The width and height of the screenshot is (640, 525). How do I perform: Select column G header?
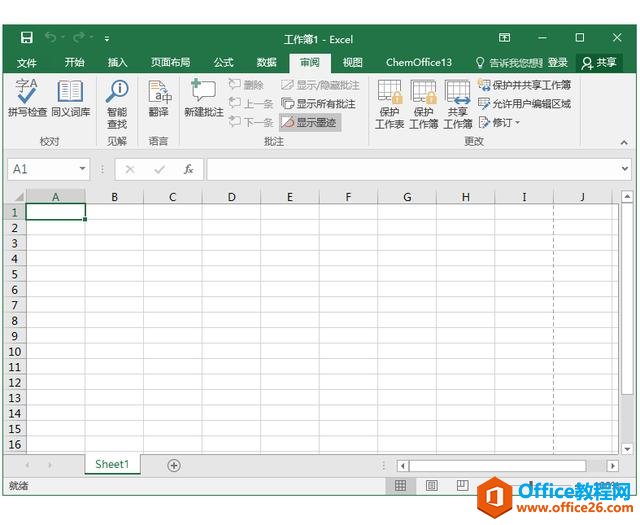pyautogui.click(x=407, y=197)
